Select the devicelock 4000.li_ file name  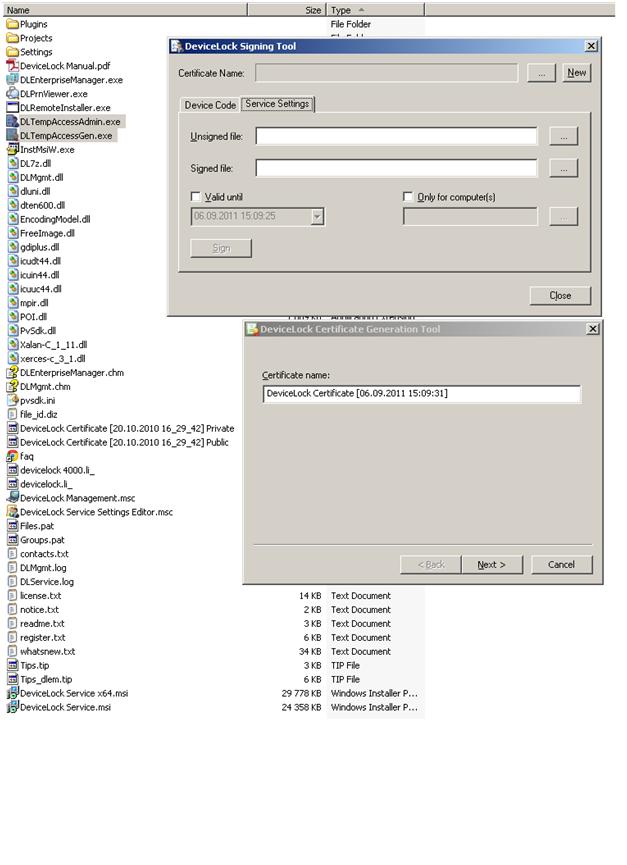[x=57, y=471]
